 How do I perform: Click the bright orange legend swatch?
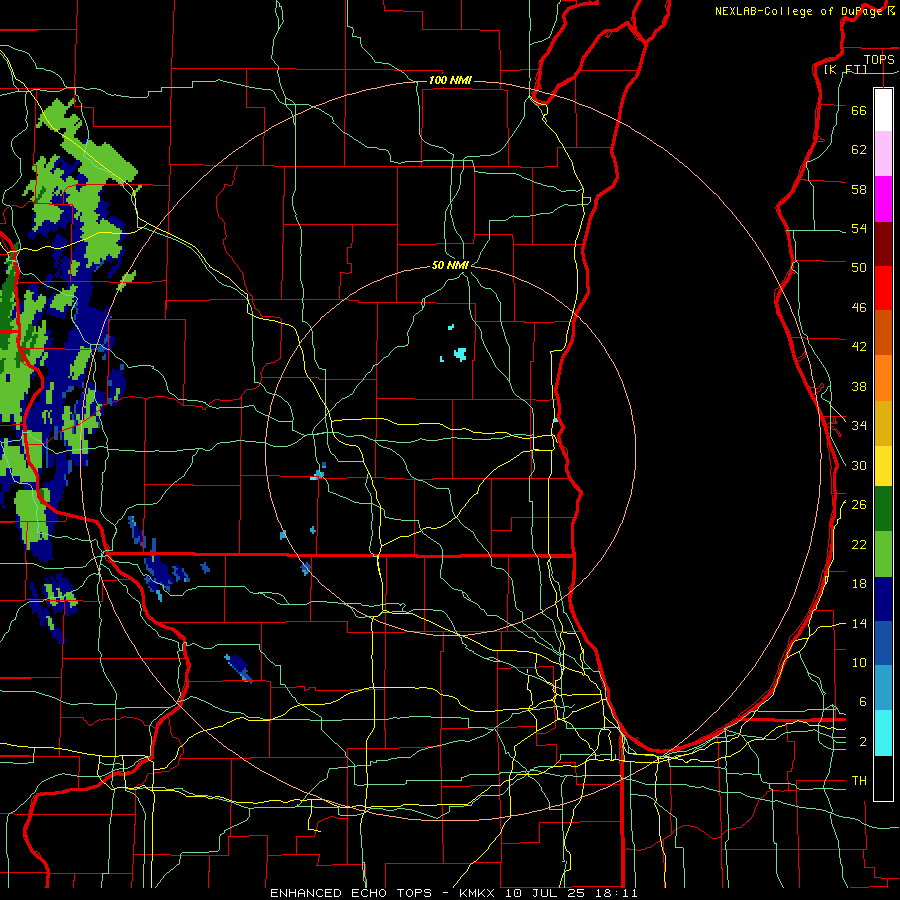[883, 378]
